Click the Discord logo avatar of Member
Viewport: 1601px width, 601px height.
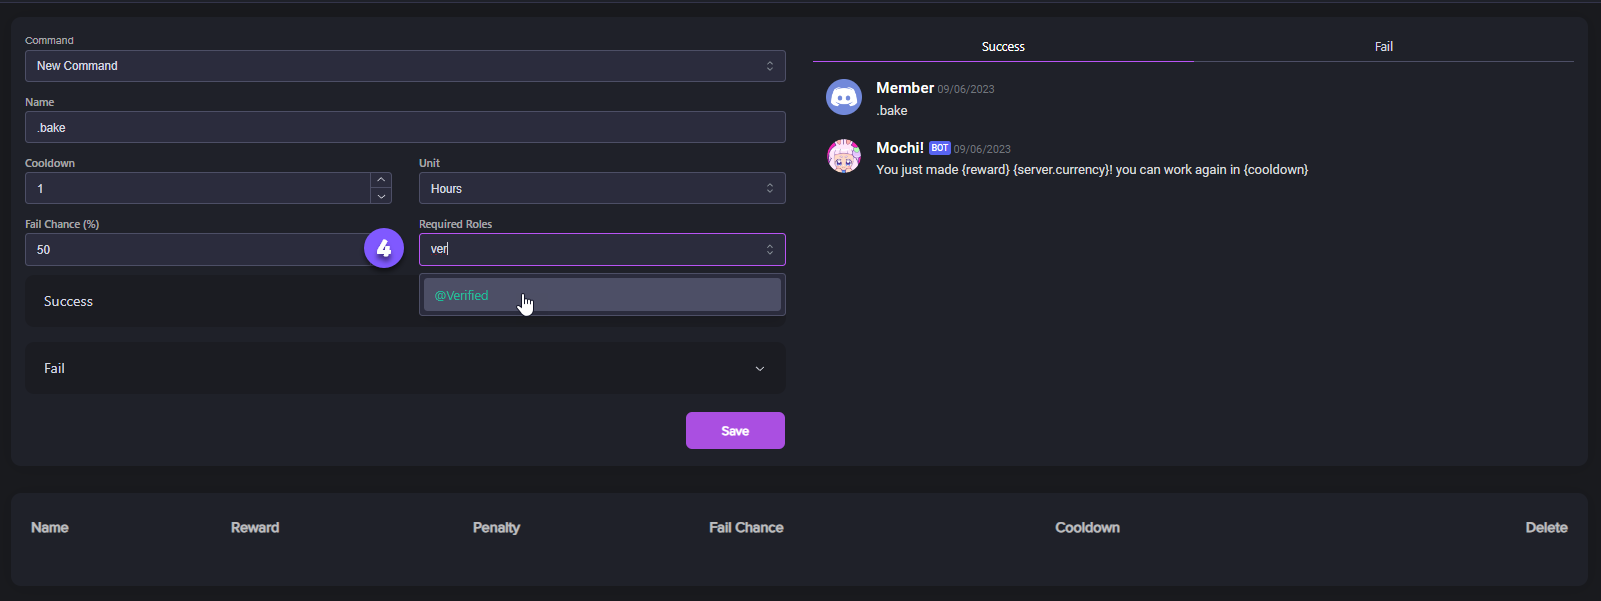(844, 98)
